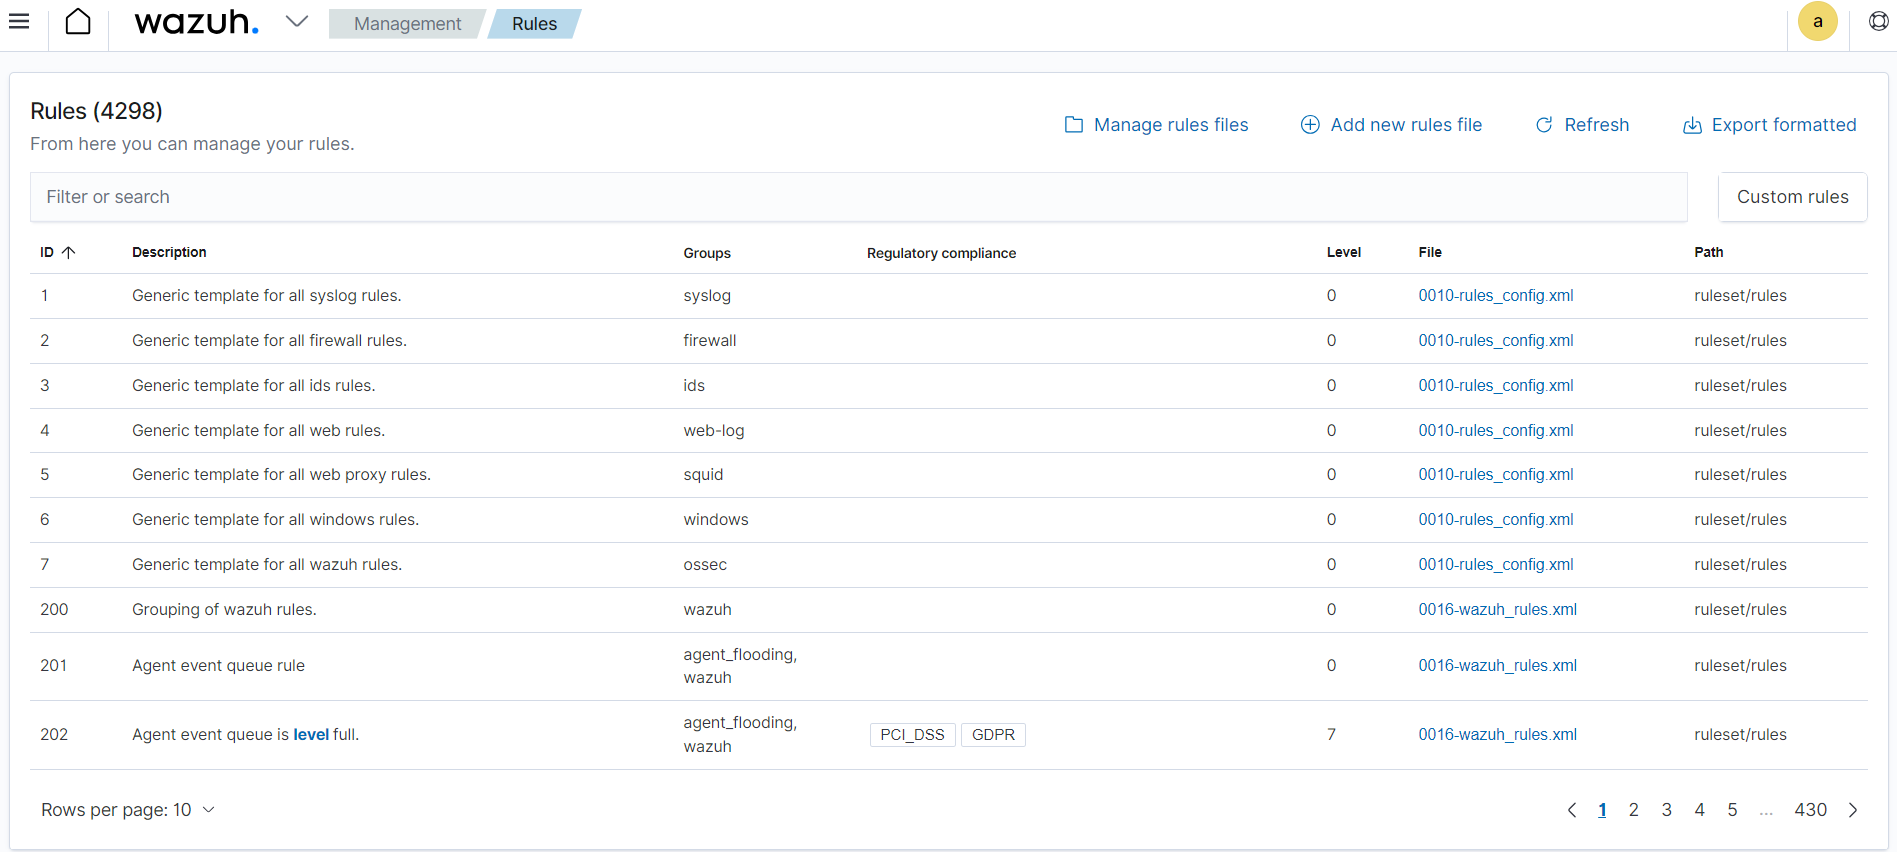Open 0010-rules_config.xml link for rule 5
The width and height of the screenshot is (1897, 852).
pos(1495,475)
